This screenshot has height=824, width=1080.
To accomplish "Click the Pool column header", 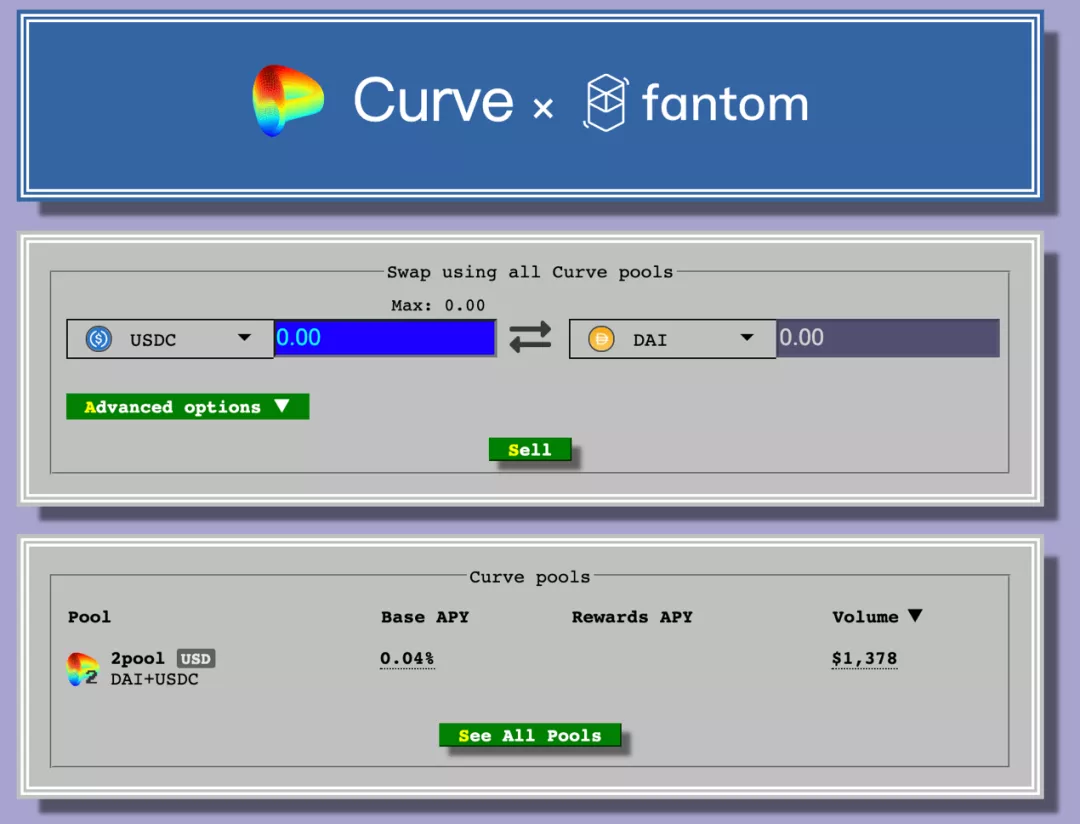I will click(x=89, y=617).
